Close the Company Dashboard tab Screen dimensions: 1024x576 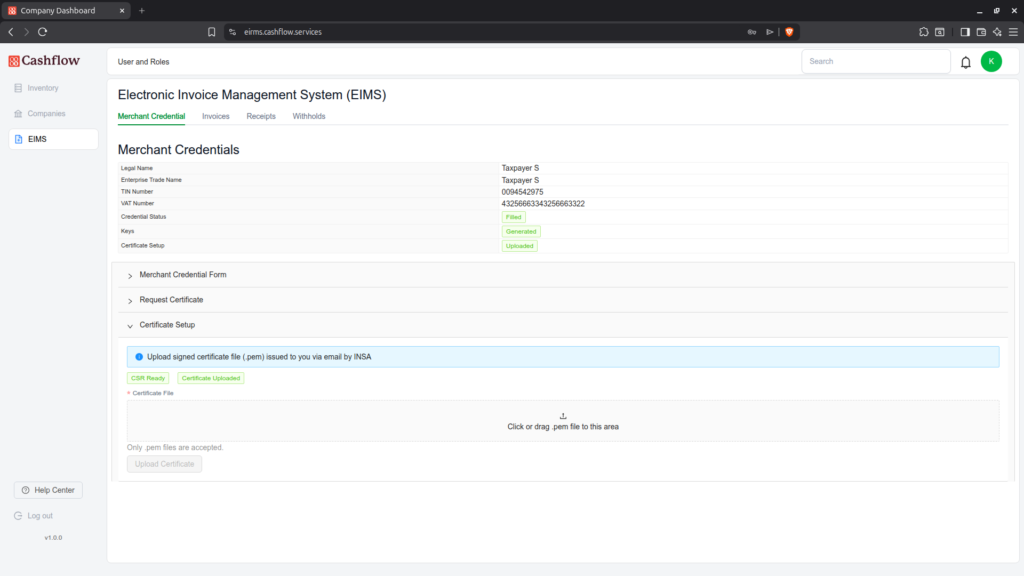(121, 10)
